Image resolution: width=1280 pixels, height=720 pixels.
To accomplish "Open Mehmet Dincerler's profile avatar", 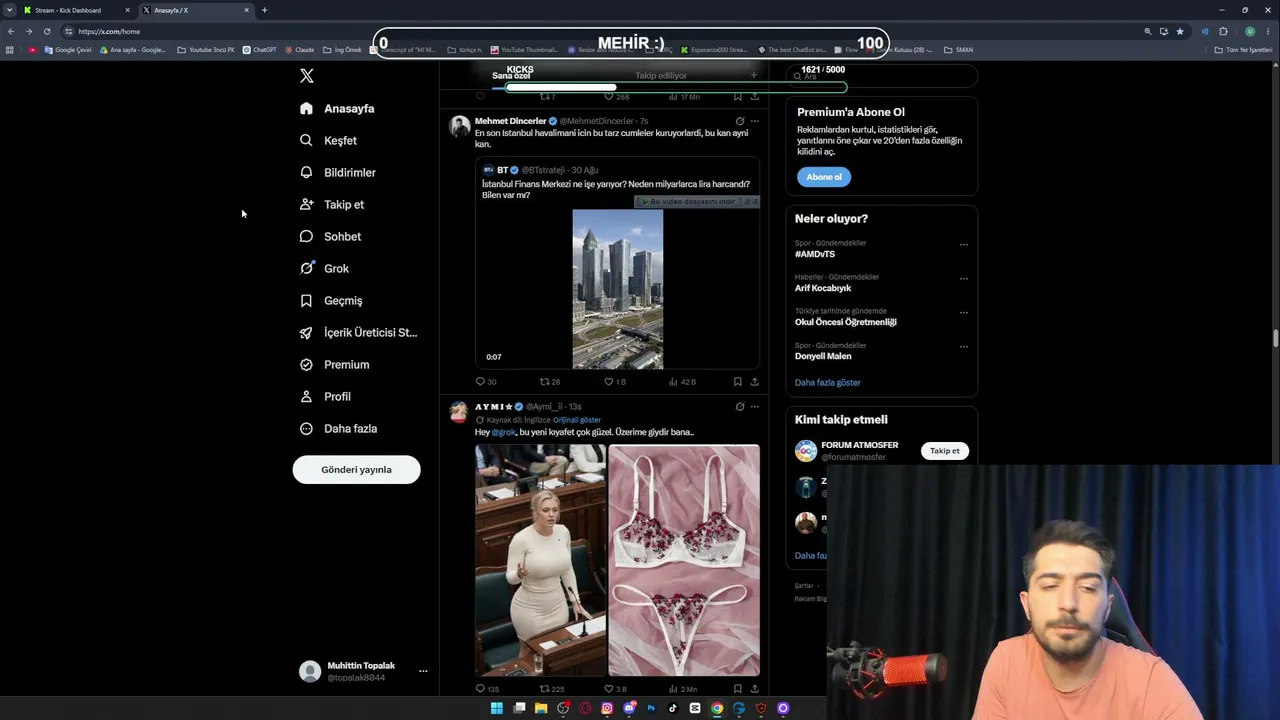I will click(x=460, y=126).
